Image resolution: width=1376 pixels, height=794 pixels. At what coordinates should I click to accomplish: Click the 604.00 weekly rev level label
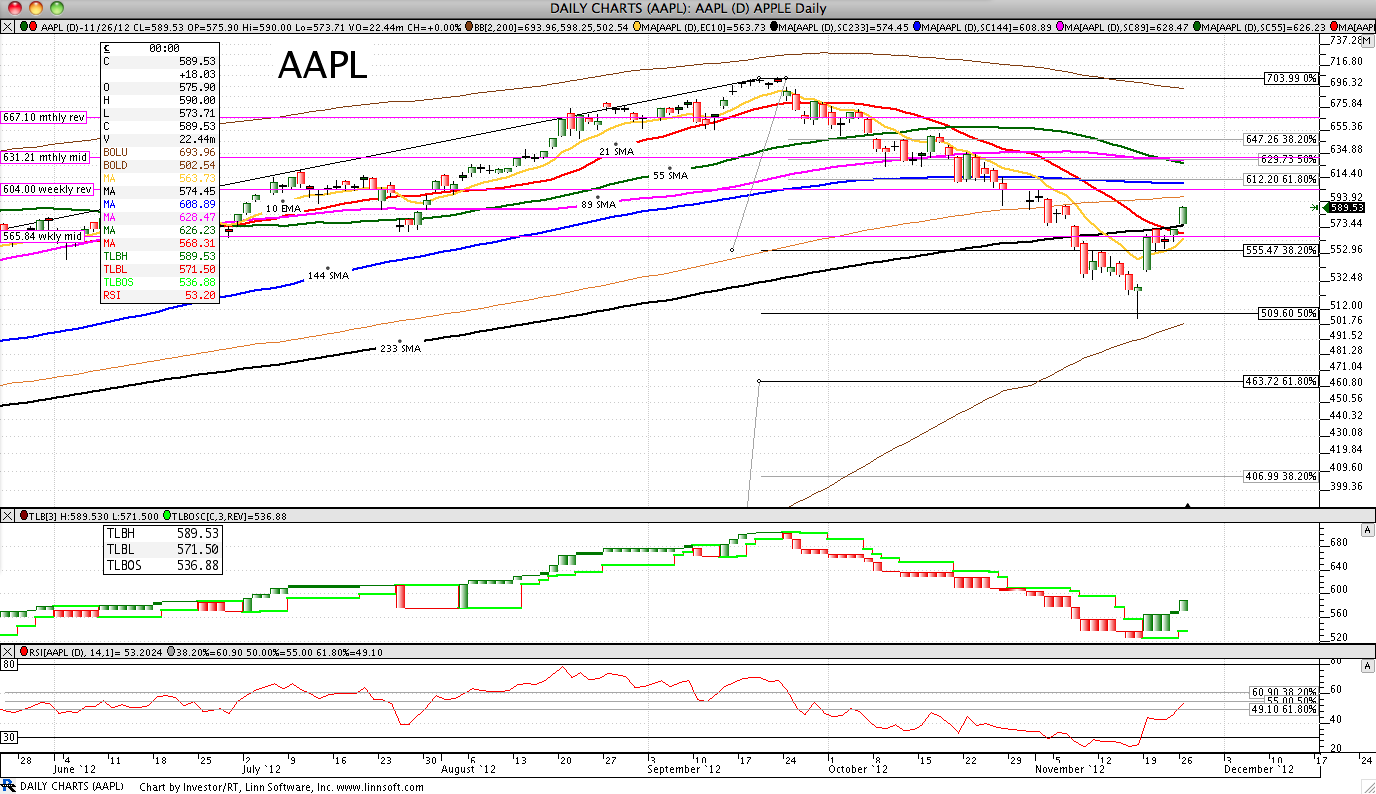click(48, 189)
